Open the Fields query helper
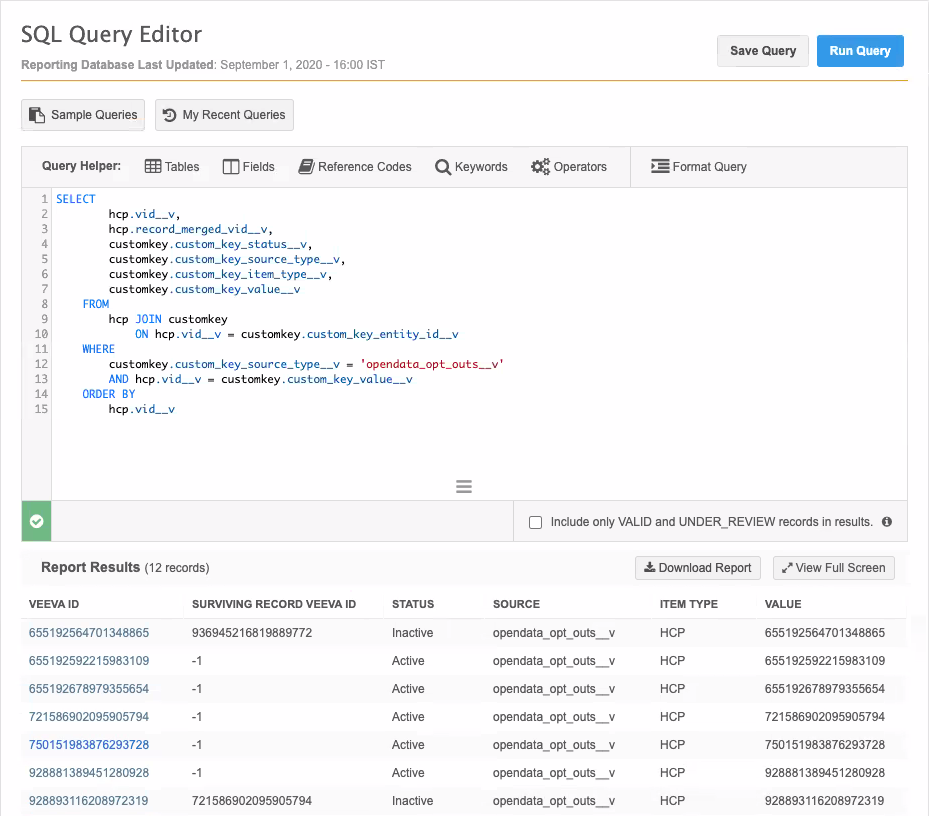The image size is (929, 816). (x=248, y=167)
